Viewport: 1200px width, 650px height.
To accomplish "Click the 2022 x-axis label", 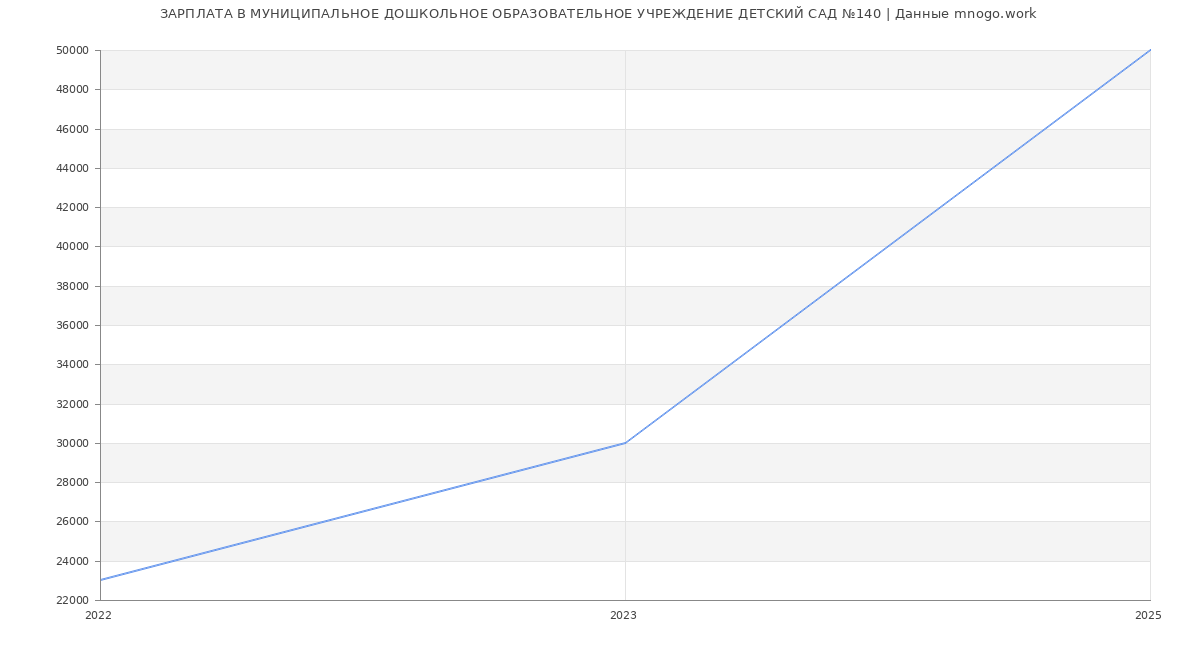I will [99, 615].
